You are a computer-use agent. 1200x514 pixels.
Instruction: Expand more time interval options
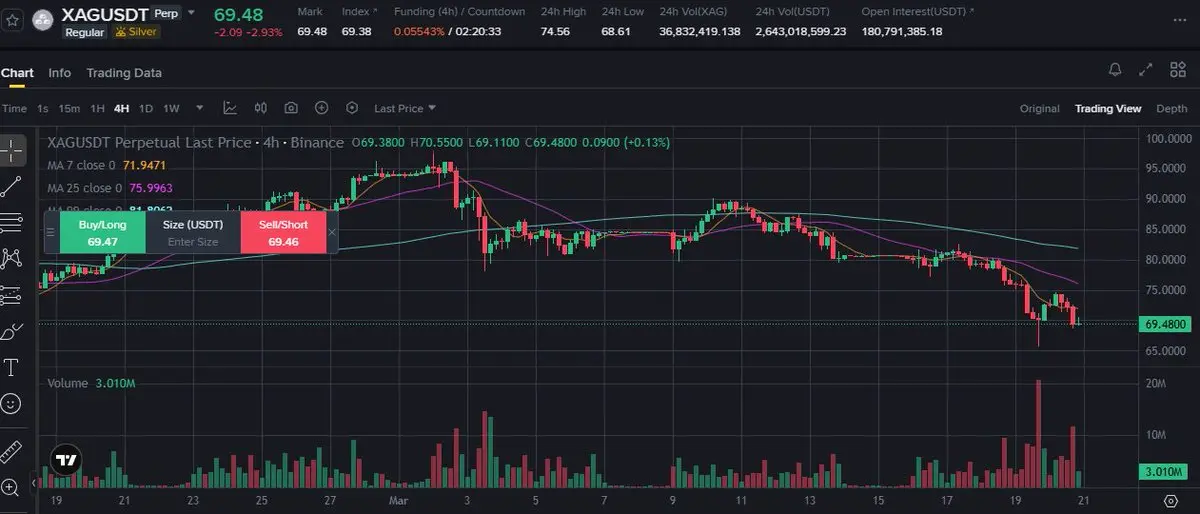tap(200, 108)
